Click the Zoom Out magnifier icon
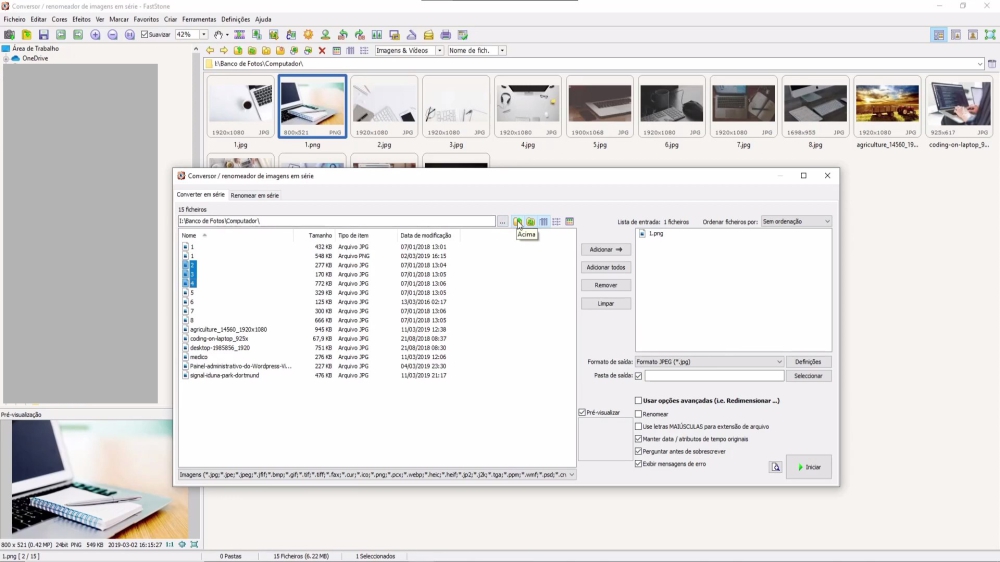 112,34
